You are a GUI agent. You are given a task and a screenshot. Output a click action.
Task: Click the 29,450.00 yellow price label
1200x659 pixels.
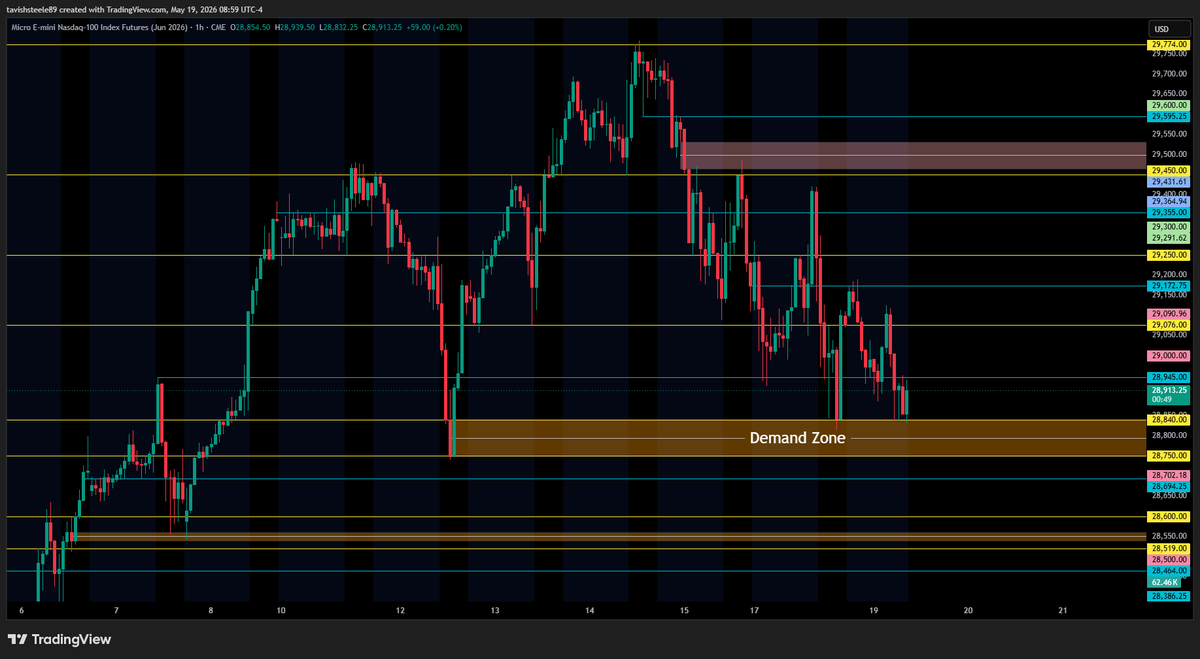[1168, 171]
